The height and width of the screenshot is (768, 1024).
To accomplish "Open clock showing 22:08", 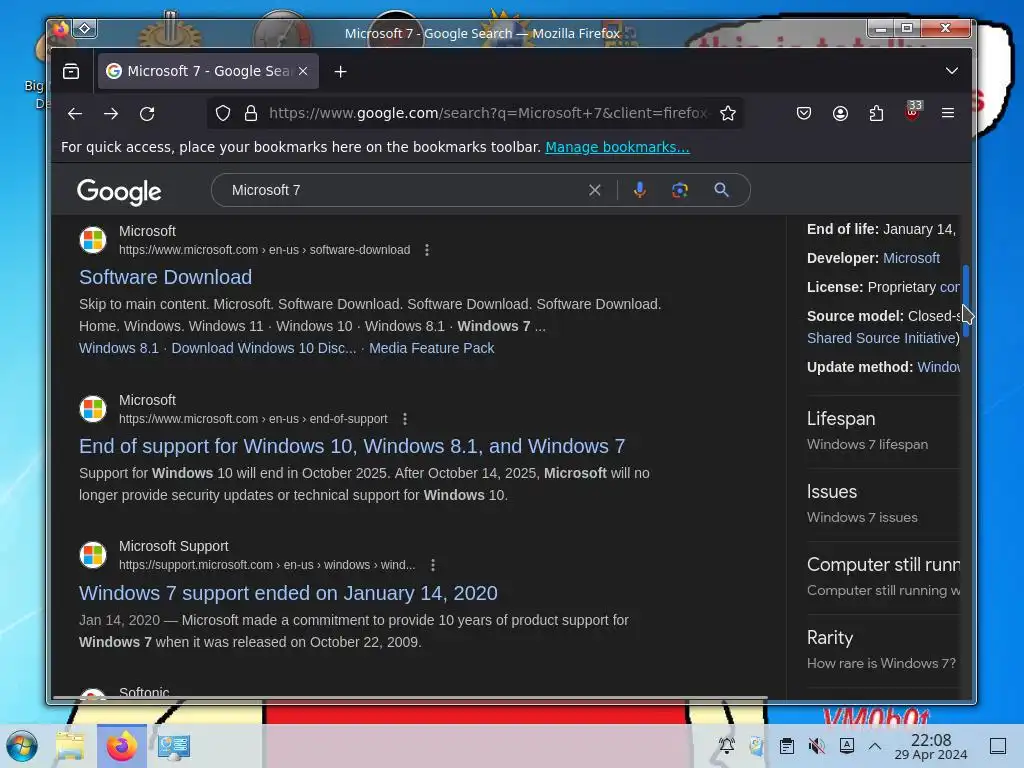I will pyautogui.click(x=931, y=746).
